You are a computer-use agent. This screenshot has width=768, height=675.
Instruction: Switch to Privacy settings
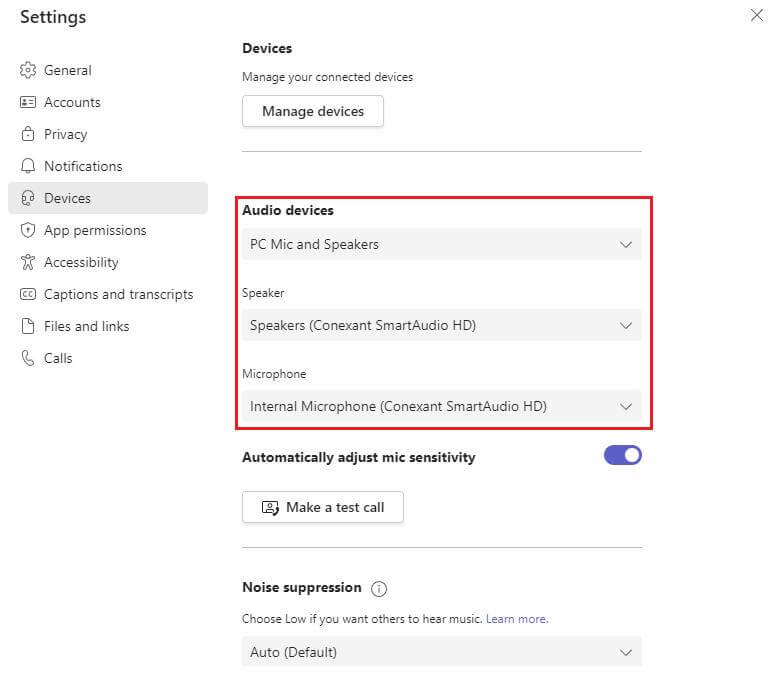pos(66,134)
